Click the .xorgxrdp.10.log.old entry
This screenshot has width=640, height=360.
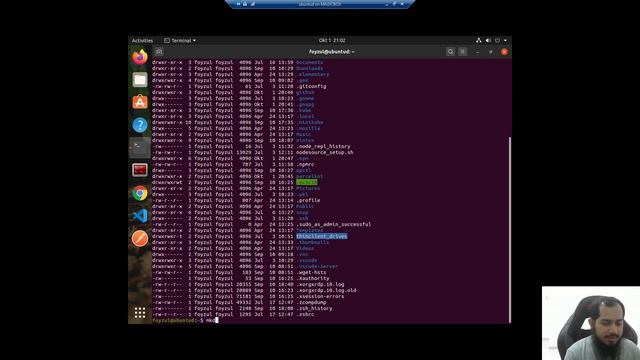(x=326, y=290)
